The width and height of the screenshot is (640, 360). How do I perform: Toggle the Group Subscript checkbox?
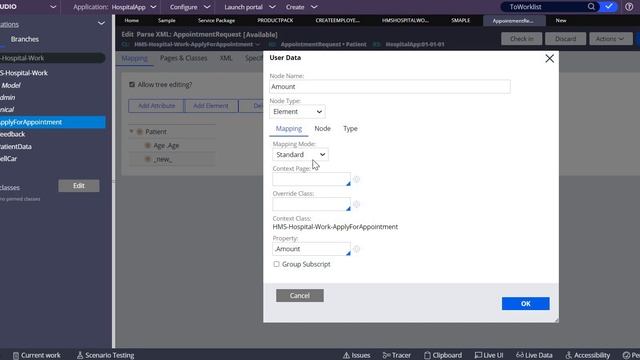276,264
